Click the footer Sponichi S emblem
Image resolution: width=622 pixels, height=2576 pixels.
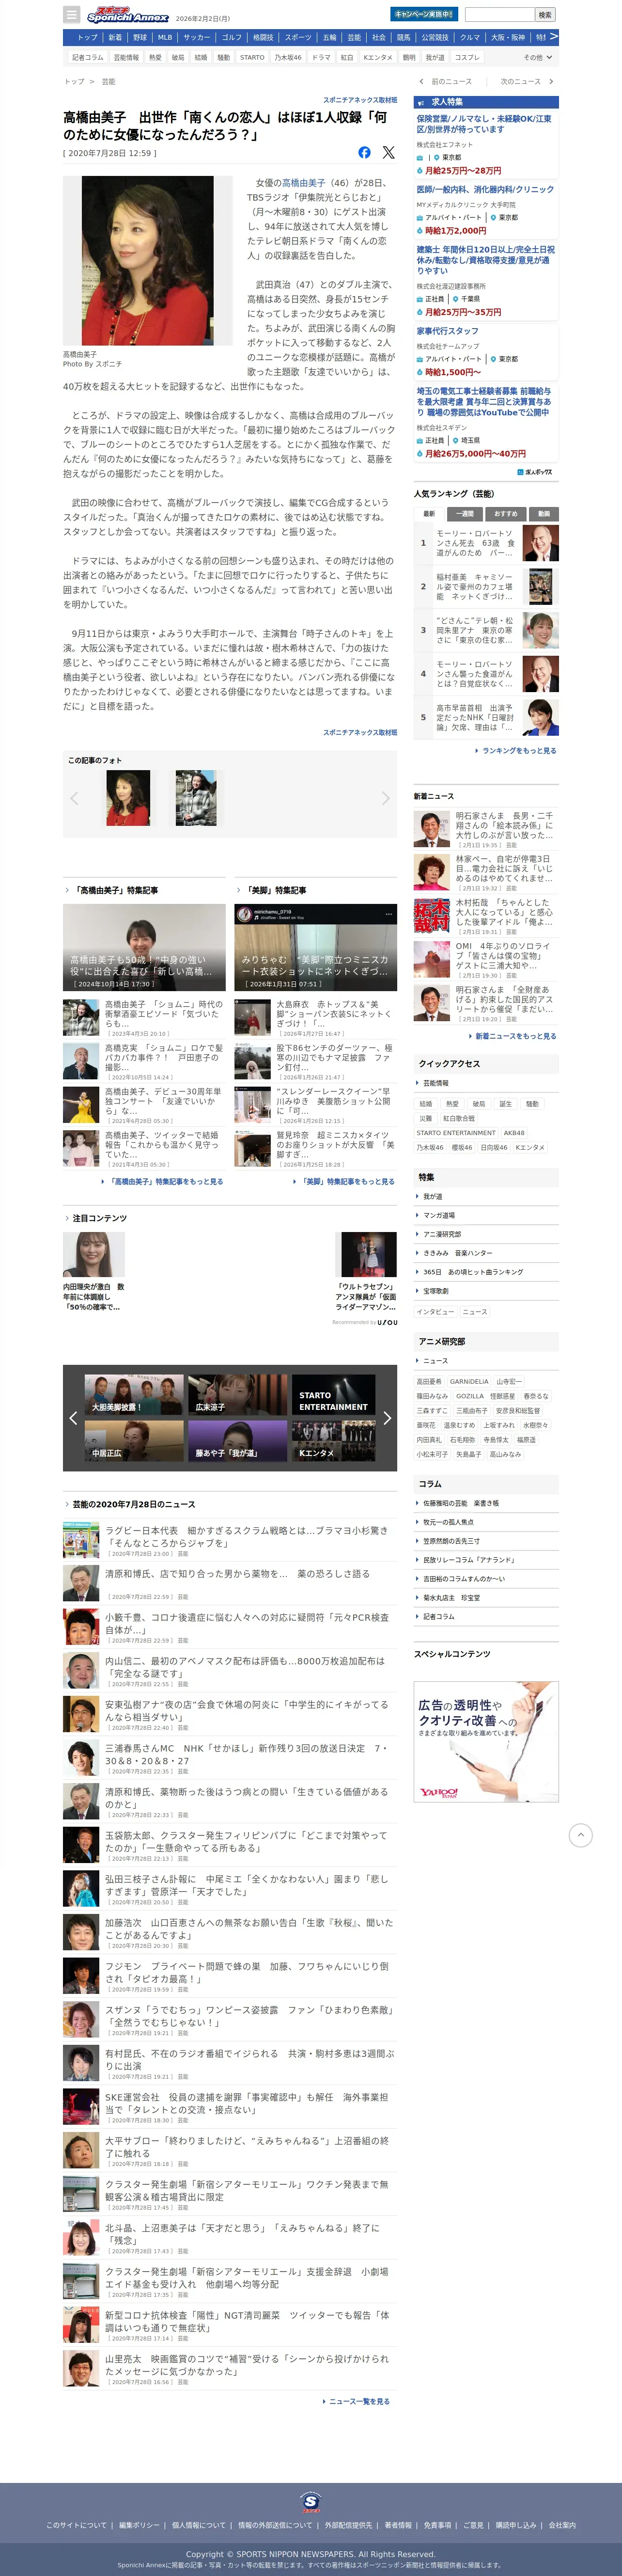click(311, 2501)
